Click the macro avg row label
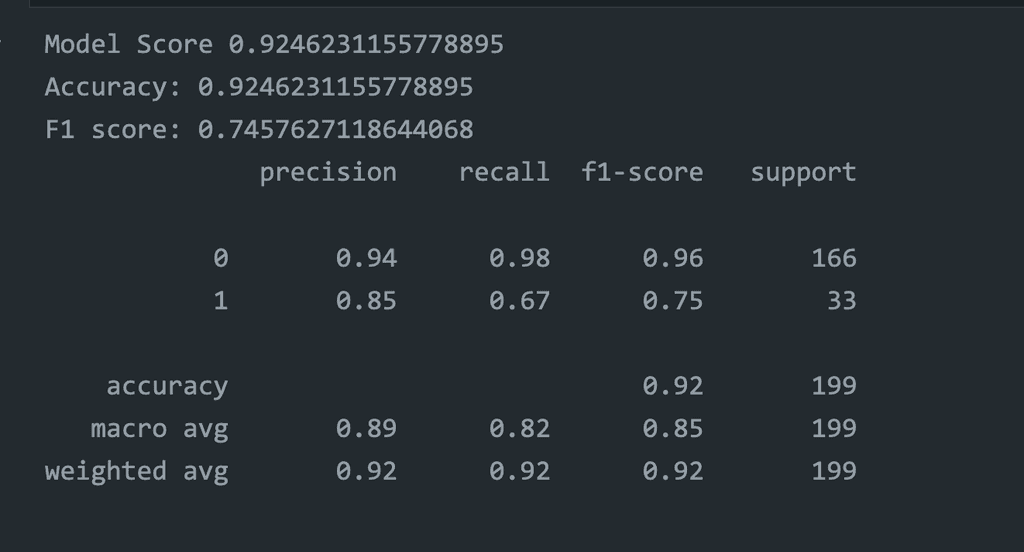Screen dimensions: 1024x552 (159, 429)
